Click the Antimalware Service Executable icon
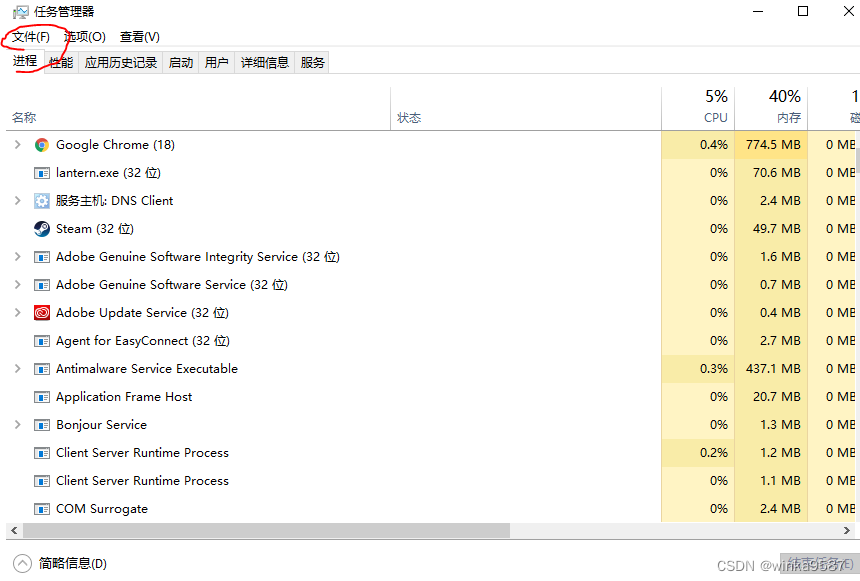The width and height of the screenshot is (860, 581). tap(42, 369)
